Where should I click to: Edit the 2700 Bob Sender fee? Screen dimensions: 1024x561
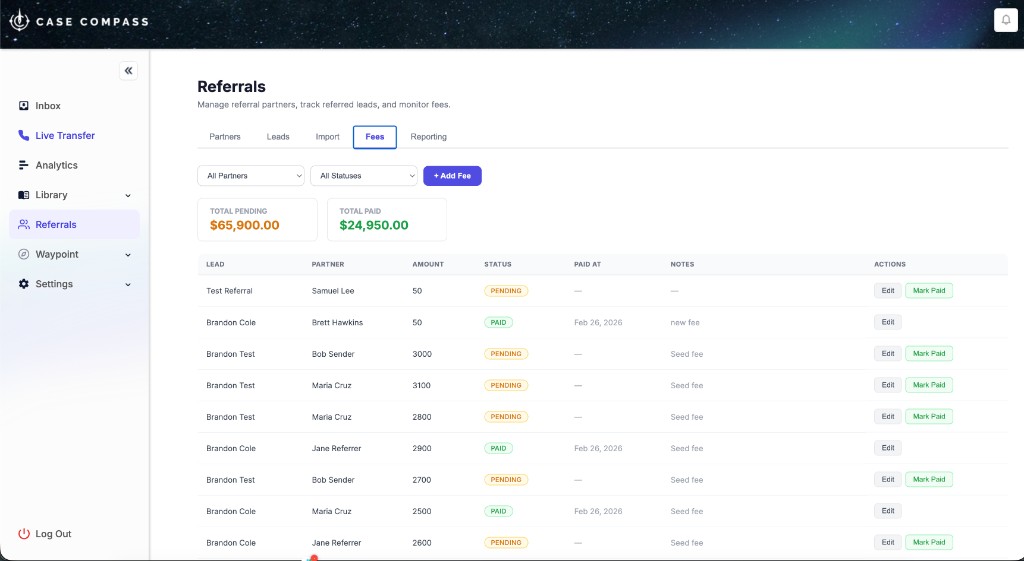[888, 479]
